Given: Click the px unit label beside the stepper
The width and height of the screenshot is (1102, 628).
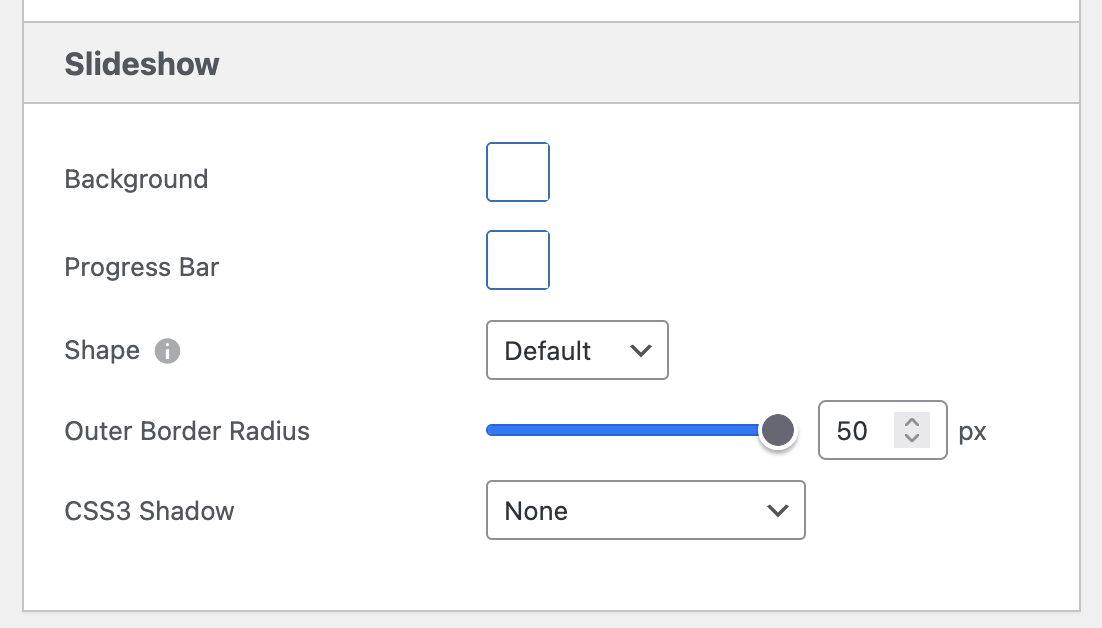Looking at the screenshot, I should (972, 431).
